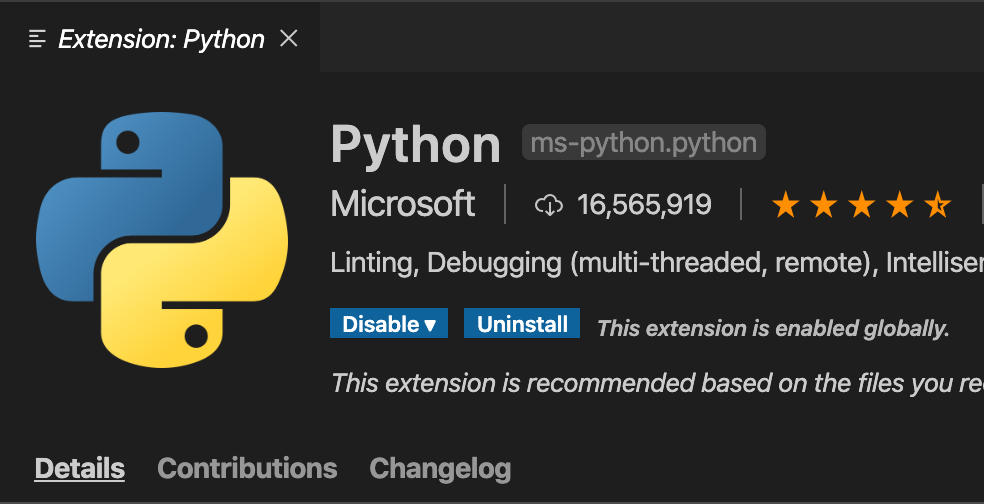The image size is (984, 504).
Task: Click the fourth rating star
Action: click(x=899, y=206)
